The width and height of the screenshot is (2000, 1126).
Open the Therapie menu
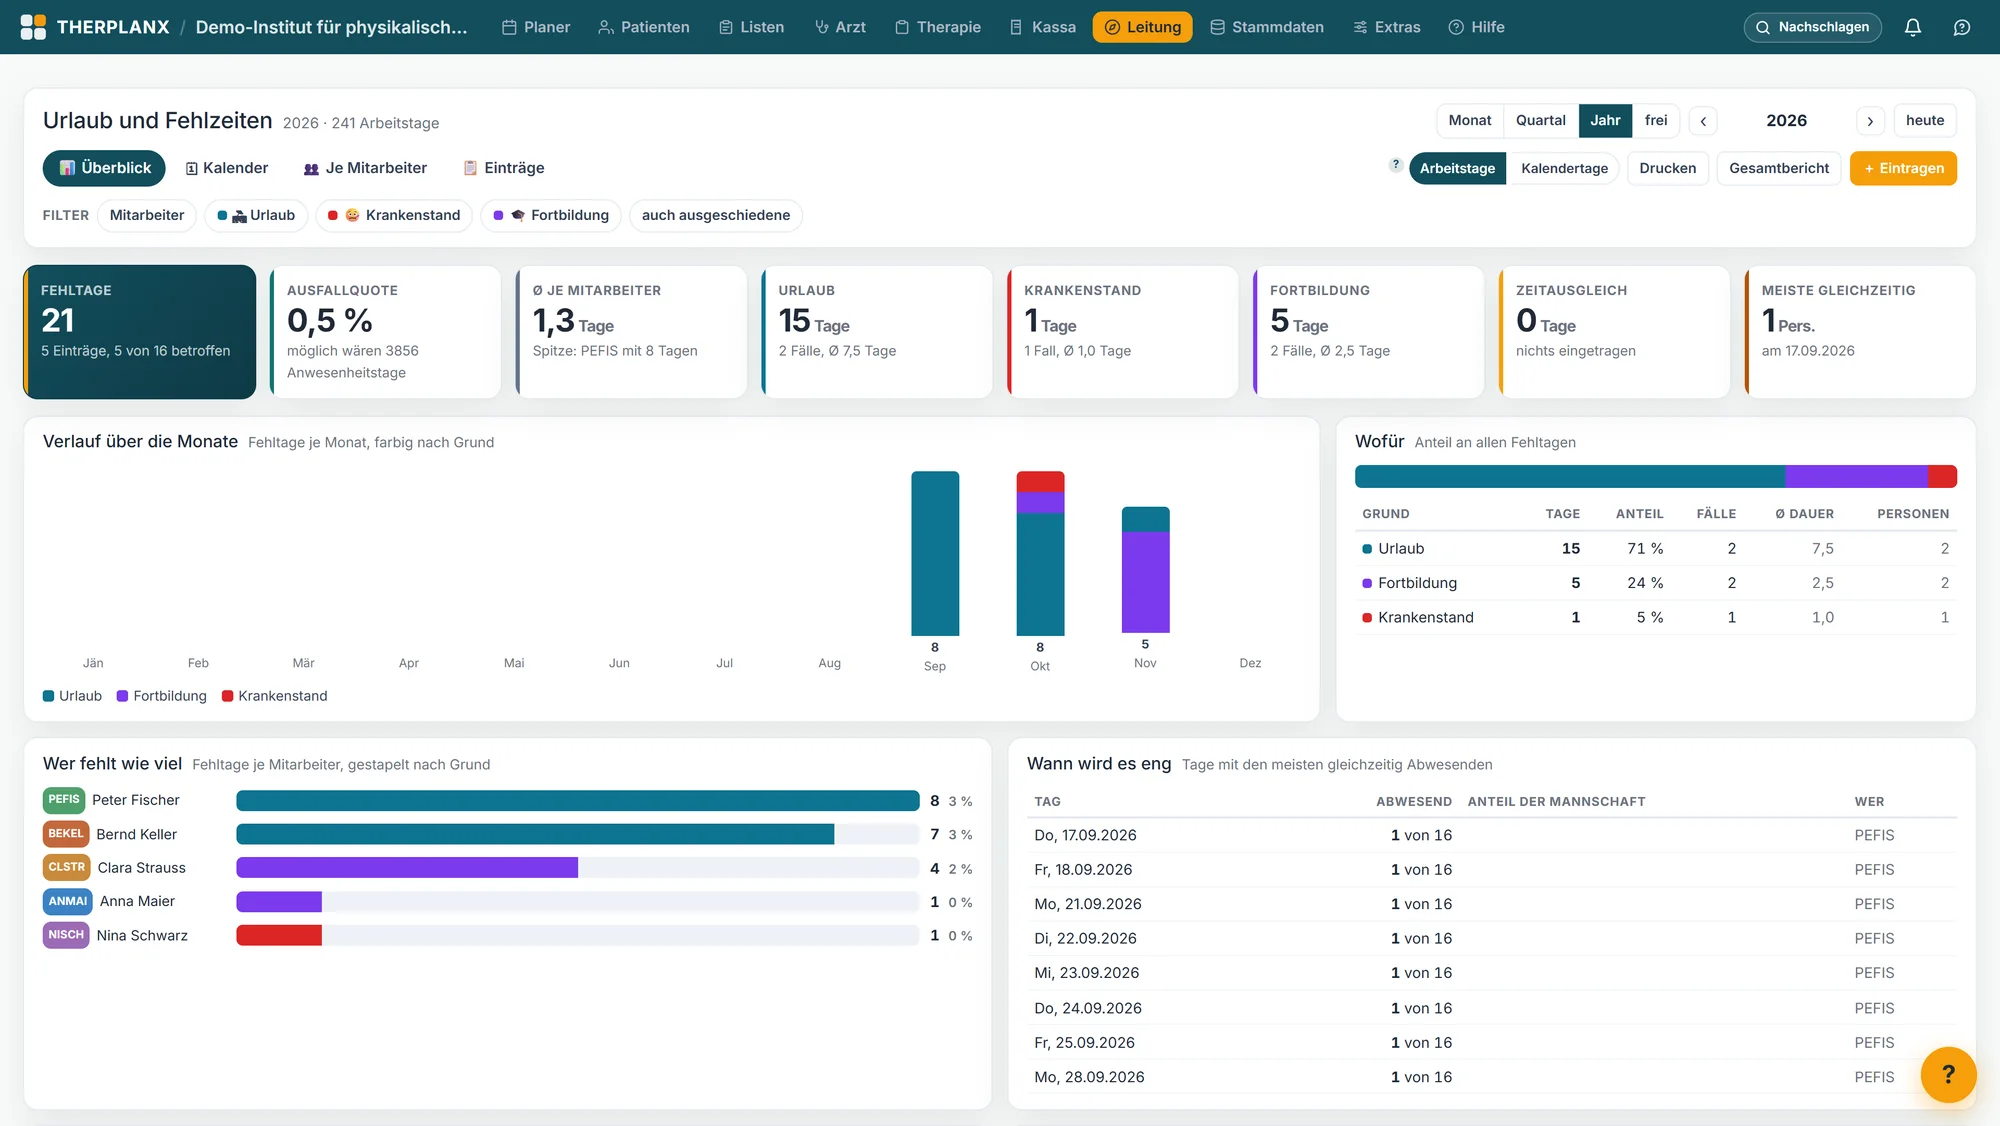tap(938, 27)
